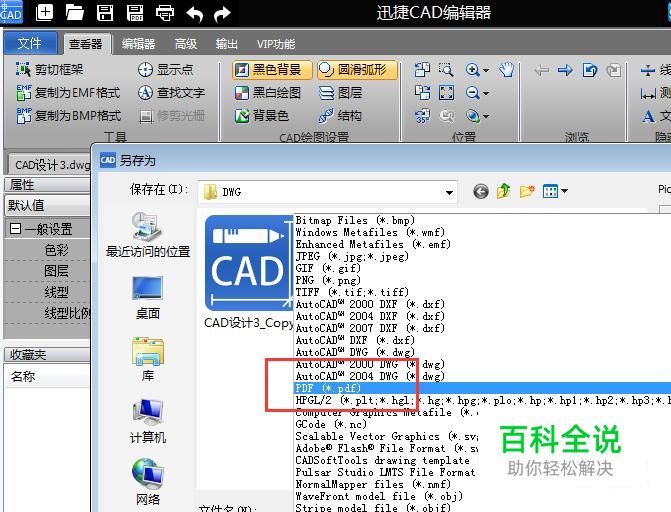This screenshot has width=671, height=512.
Task: Click the 背景色 button
Action: tap(262, 116)
